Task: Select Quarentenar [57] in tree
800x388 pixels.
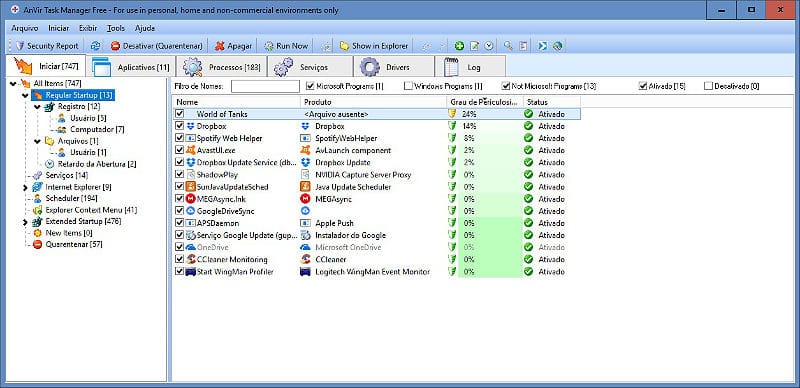Action: pyautogui.click(x=74, y=245)
